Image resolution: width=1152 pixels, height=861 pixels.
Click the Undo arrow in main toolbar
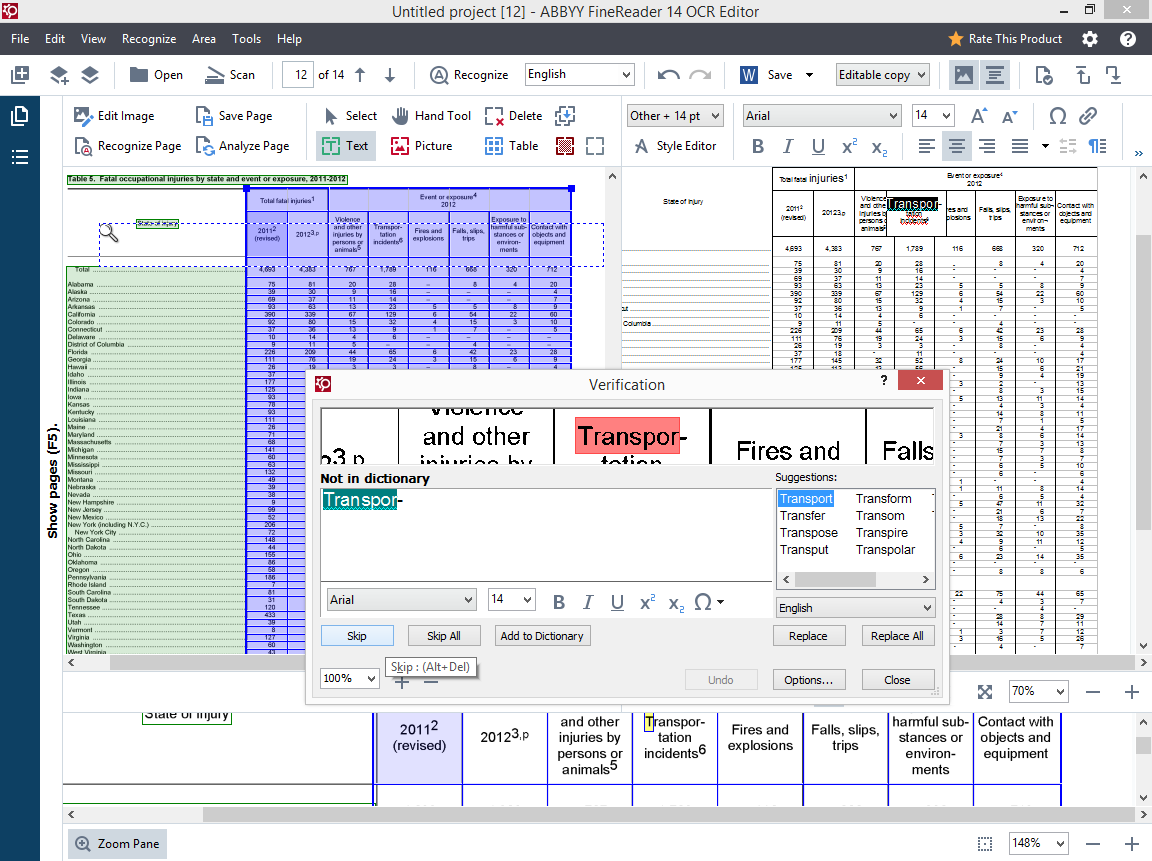coord(669,74)
